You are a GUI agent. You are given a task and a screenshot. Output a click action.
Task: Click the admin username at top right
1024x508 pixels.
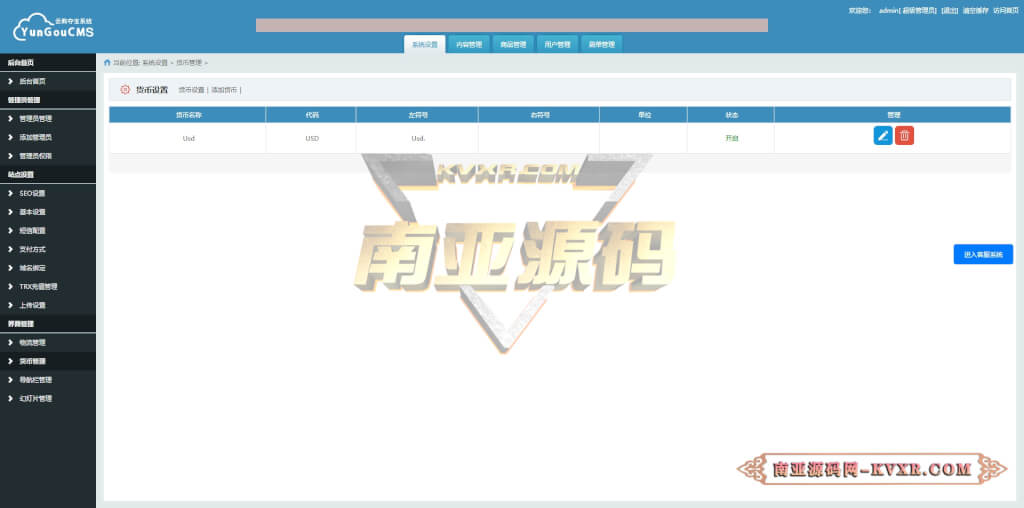(x=889, y=10)
